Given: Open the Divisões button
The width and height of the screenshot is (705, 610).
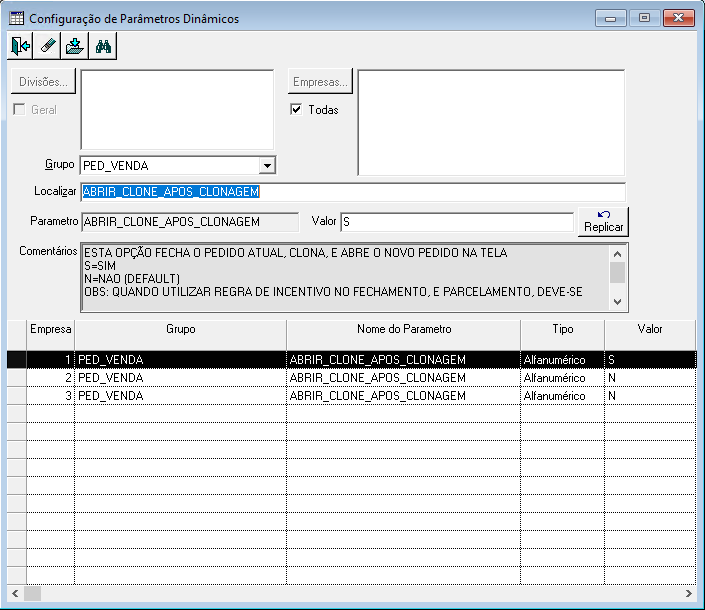Looking at the screenshot, I should [43, 81].
